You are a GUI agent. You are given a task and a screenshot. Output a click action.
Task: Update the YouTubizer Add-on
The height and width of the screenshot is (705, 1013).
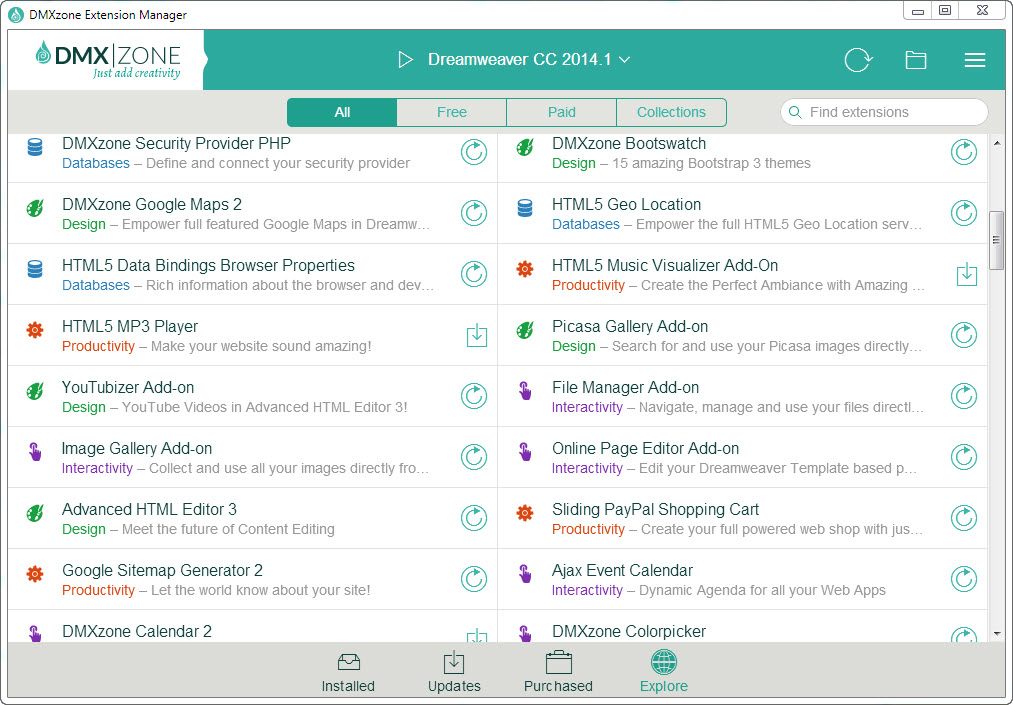(474, 396)
